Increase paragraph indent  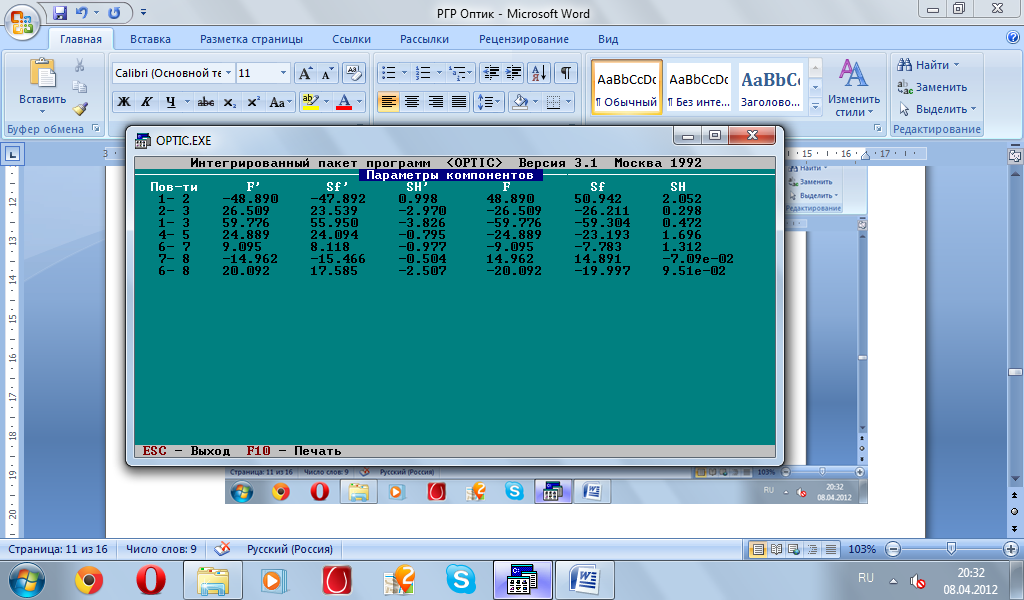[x=514, y=72]
